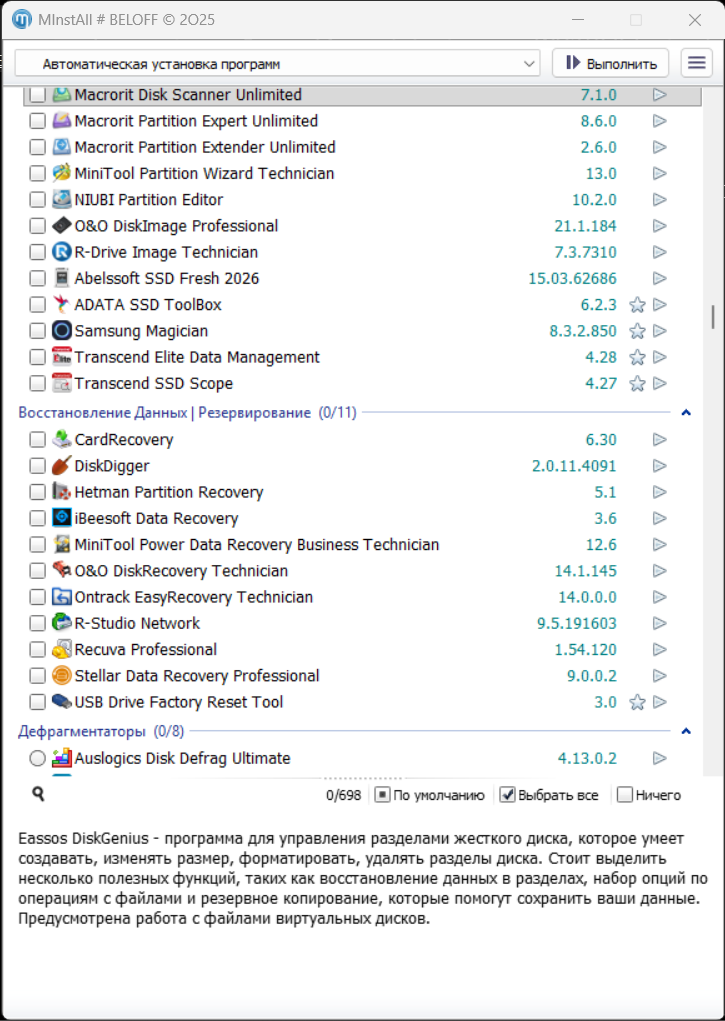Click the play arrow beside R-Studio Network
Image resolution: width=725 pixels, height=1021 pixels.
point(659,624)
